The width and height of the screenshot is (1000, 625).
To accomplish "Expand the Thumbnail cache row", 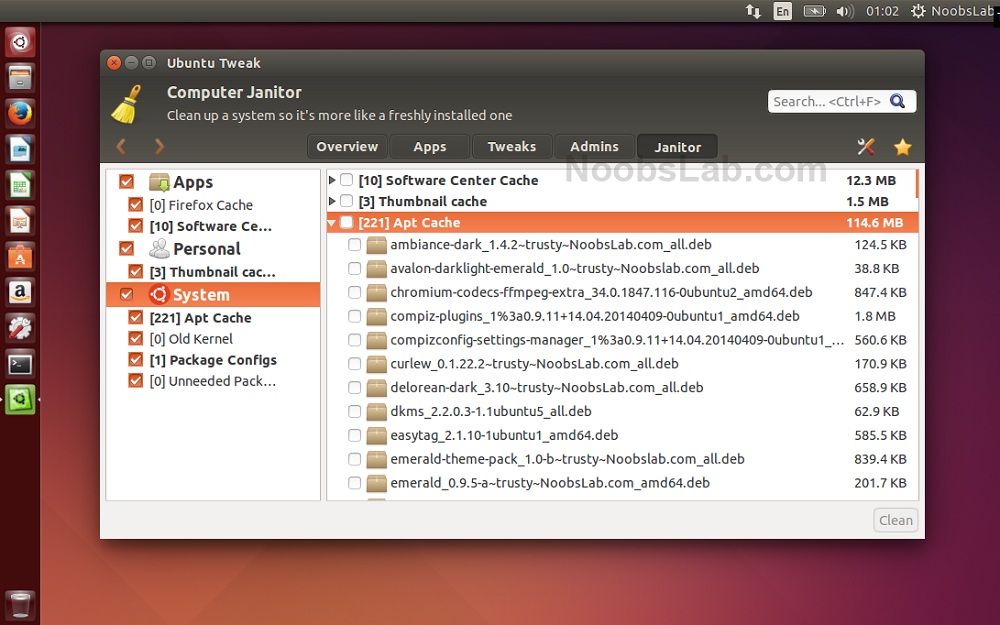I will tap(332, 202).
